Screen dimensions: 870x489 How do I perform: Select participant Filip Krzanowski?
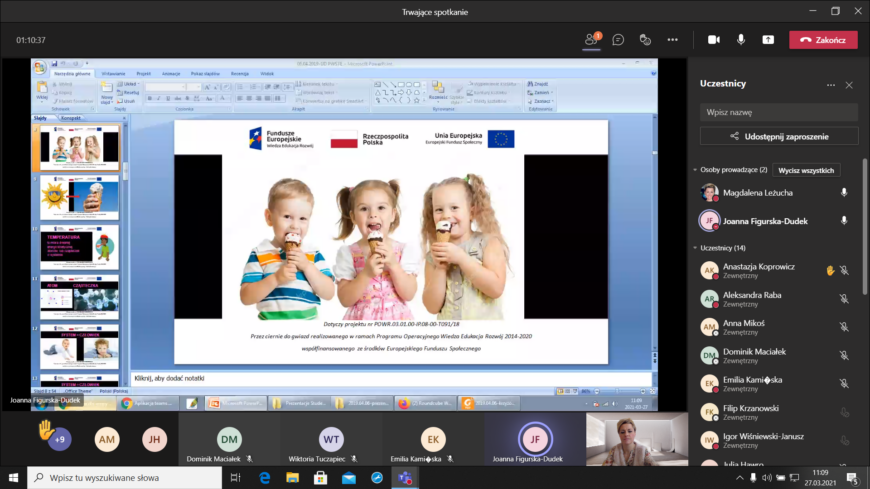pyautogui.click(x=777, y=412)
